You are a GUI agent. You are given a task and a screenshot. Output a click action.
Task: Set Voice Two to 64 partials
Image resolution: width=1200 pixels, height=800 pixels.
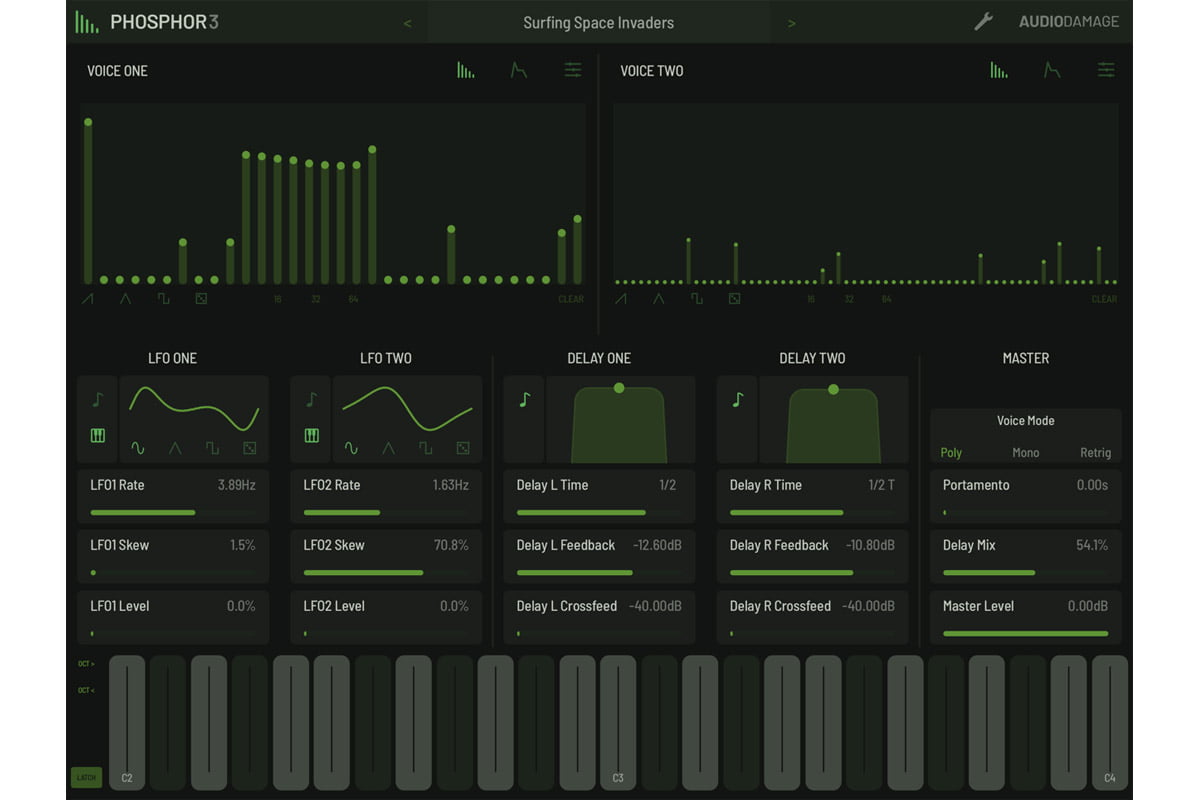[x=886, y=299]
